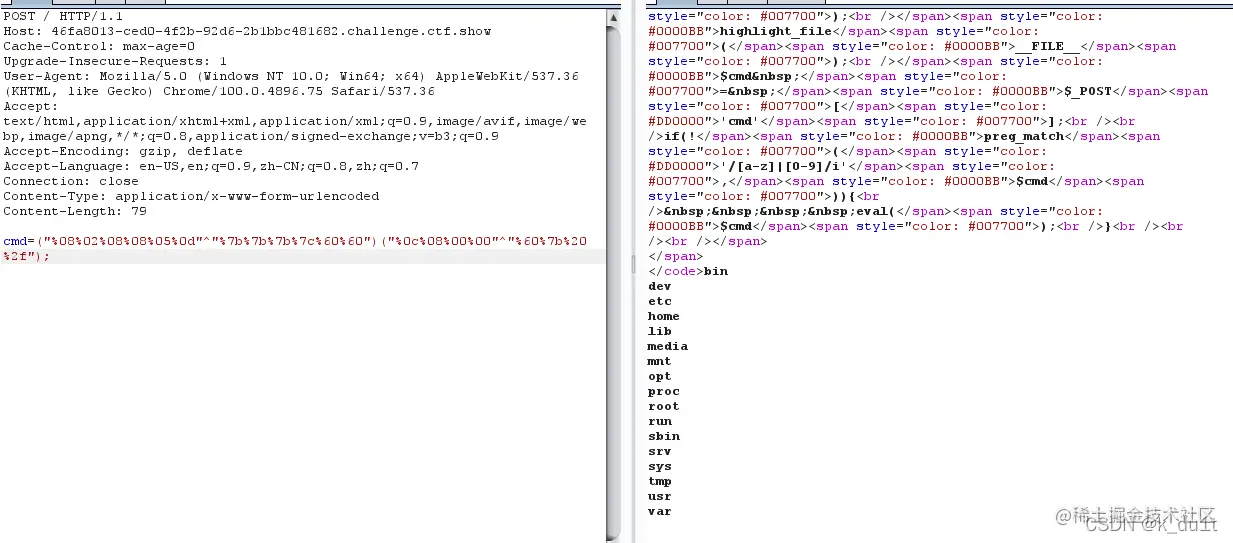This screenshot has height=543, width=1233.
Task: Click the 'POST / HTTP/1.1' request line
Action: click(x=63, y=16)
